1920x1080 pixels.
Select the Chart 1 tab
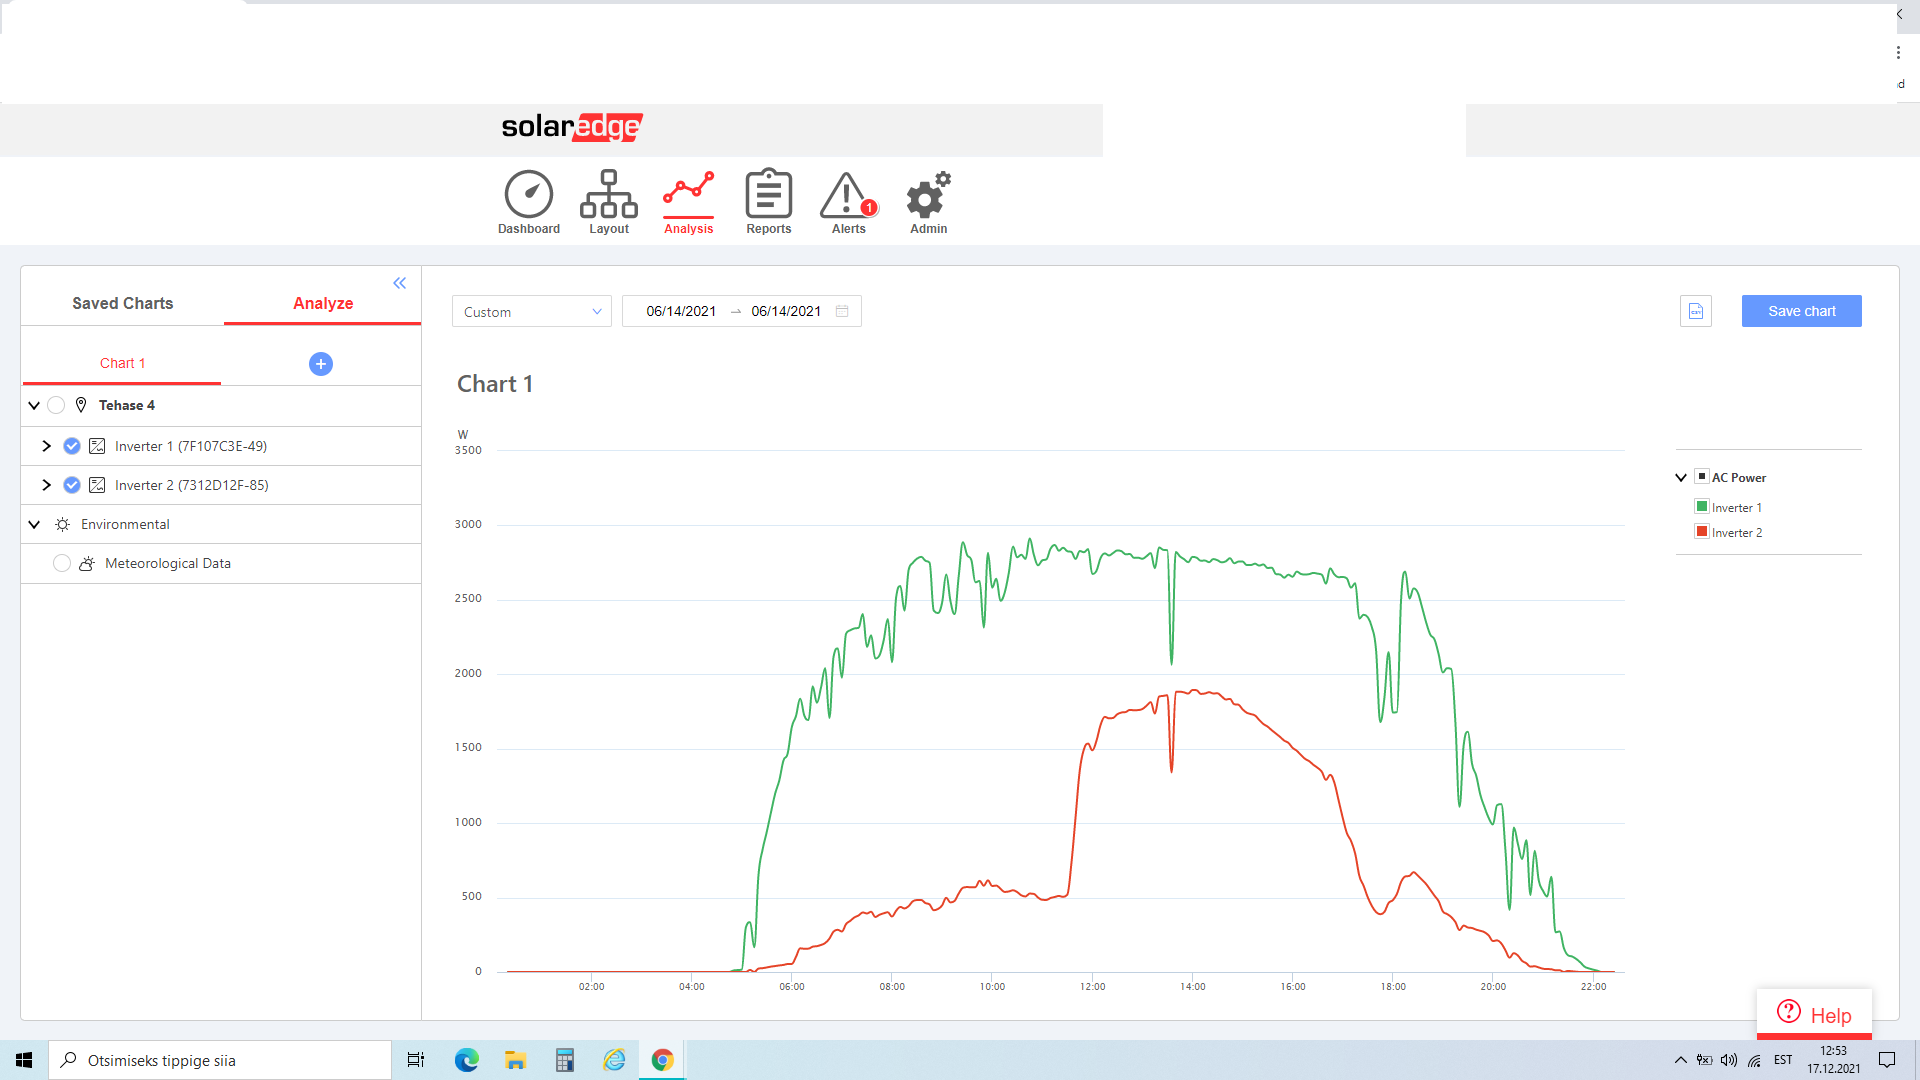122,363
